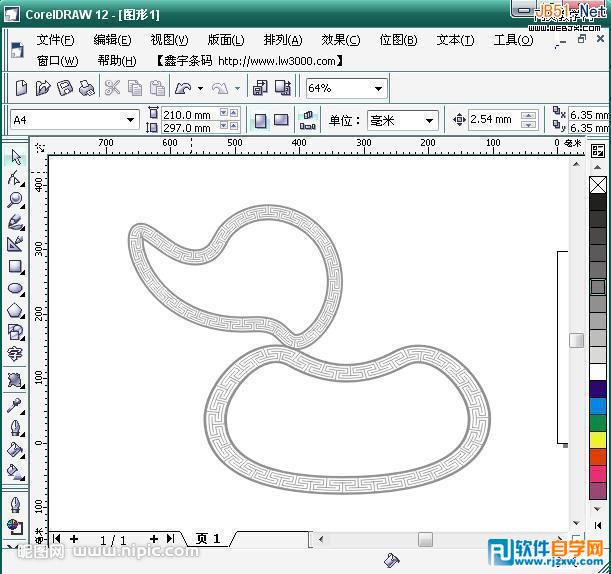Toggle landscape page orientation
Screen dimensions: 611x574
pyautogui.click(x=281, y=120)
